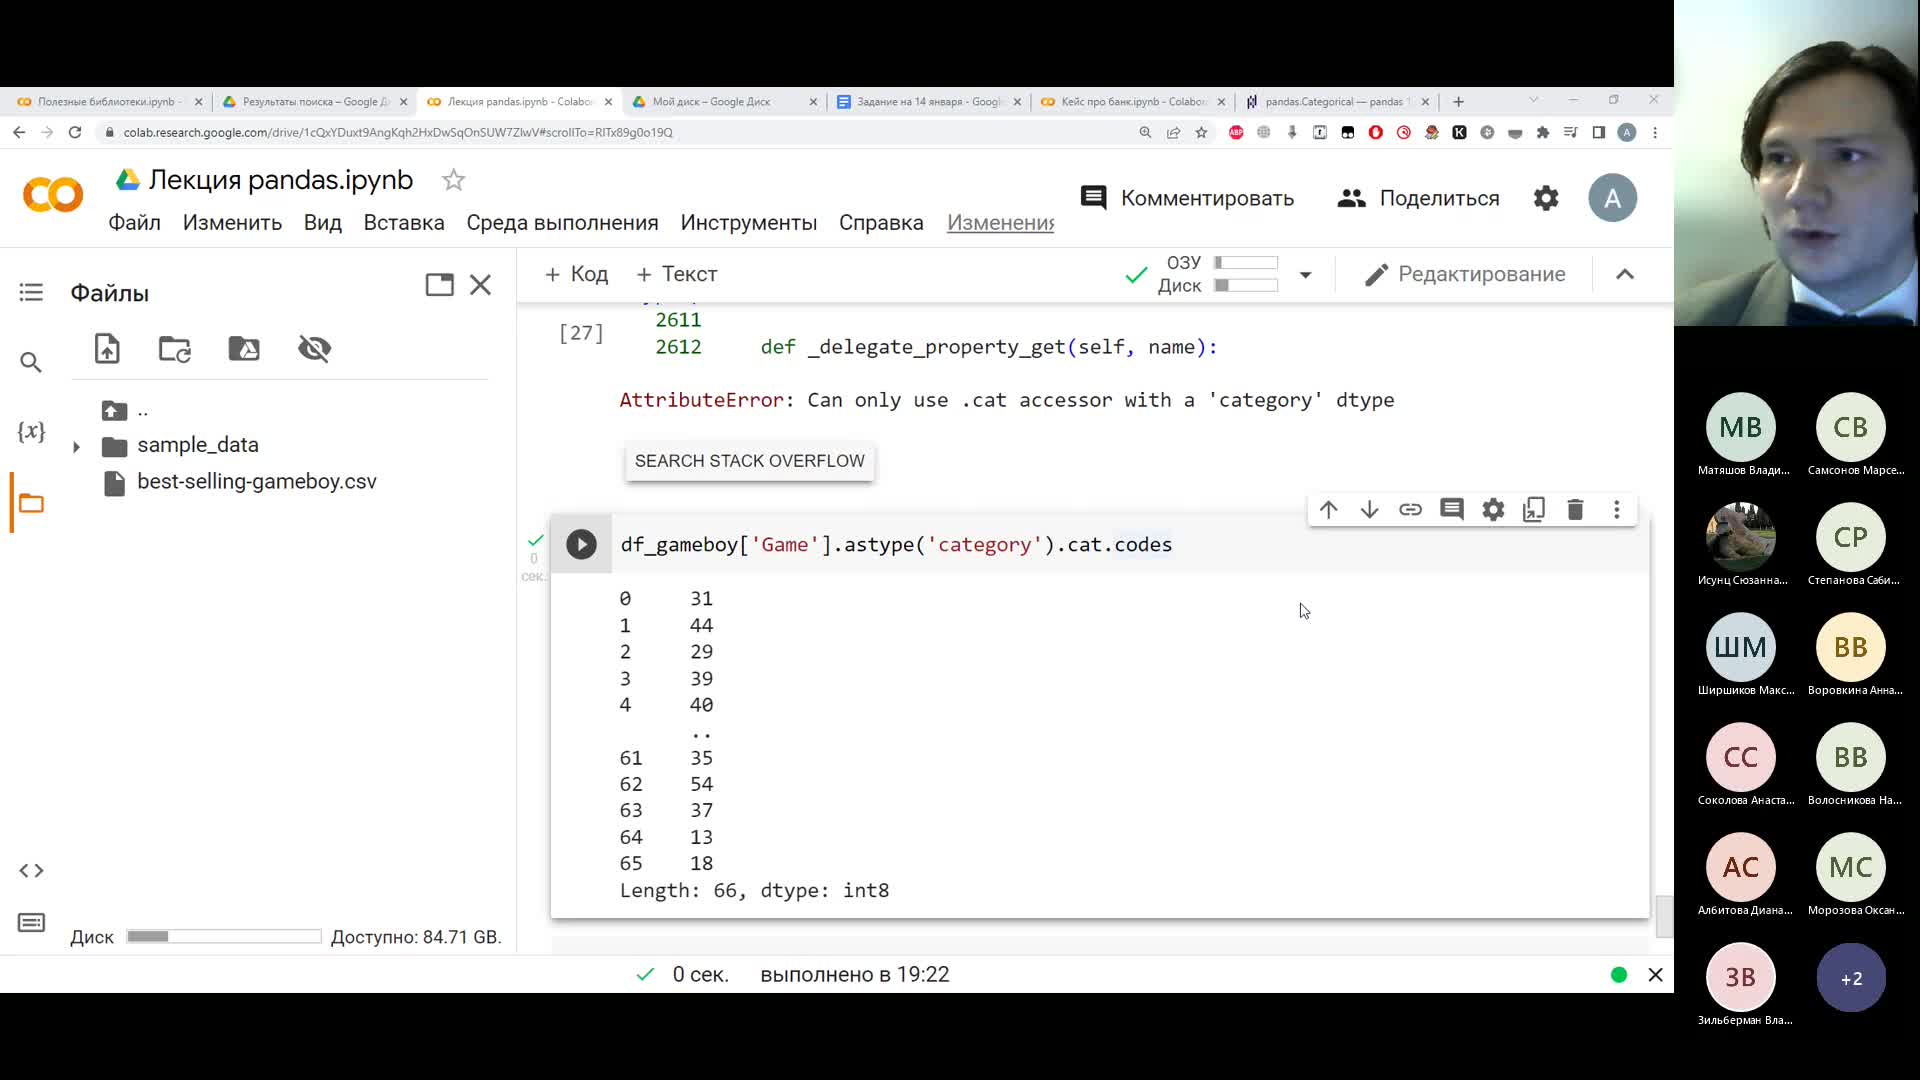Add a new code cell

[x=576, y=274]
